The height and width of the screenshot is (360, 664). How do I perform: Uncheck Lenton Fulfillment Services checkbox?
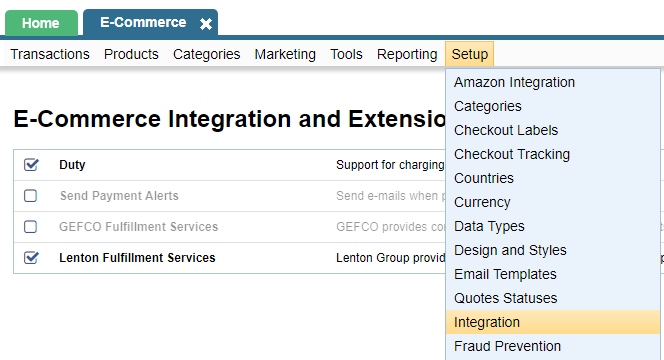31,258
